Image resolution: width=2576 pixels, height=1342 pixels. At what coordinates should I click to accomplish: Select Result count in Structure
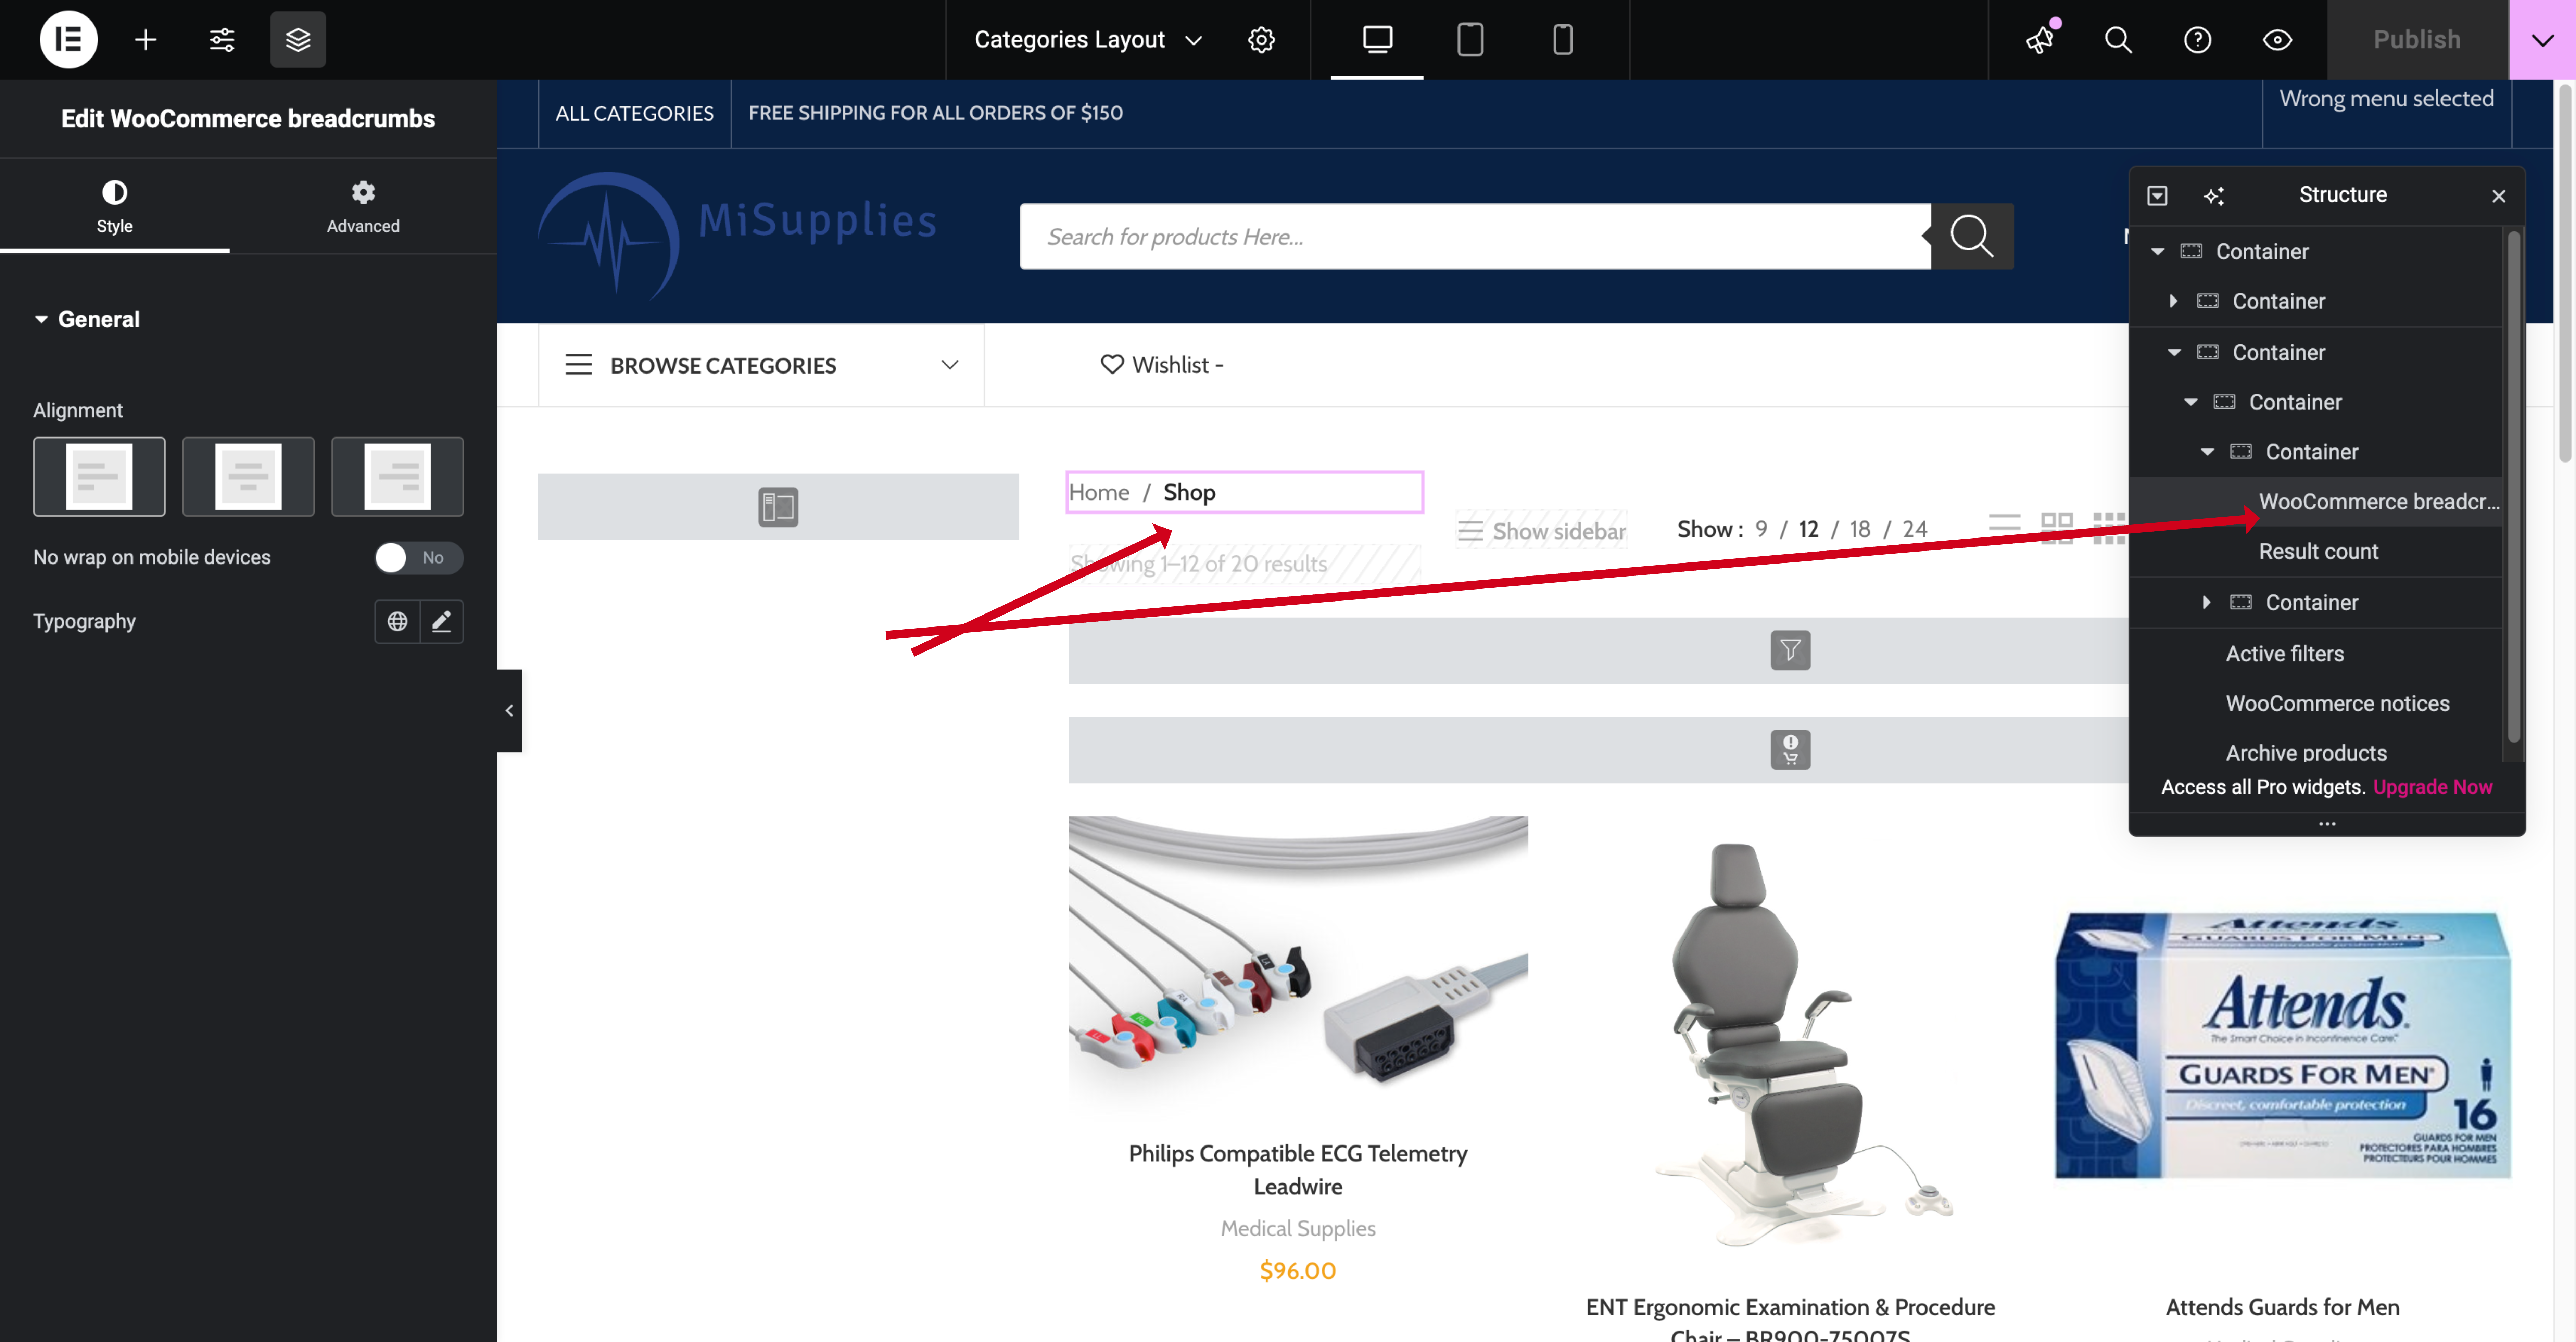2317,552
